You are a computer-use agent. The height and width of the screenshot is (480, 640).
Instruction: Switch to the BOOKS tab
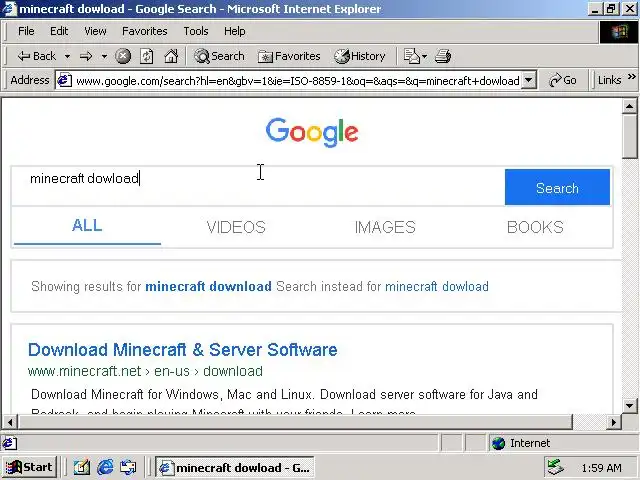(535, 227)
